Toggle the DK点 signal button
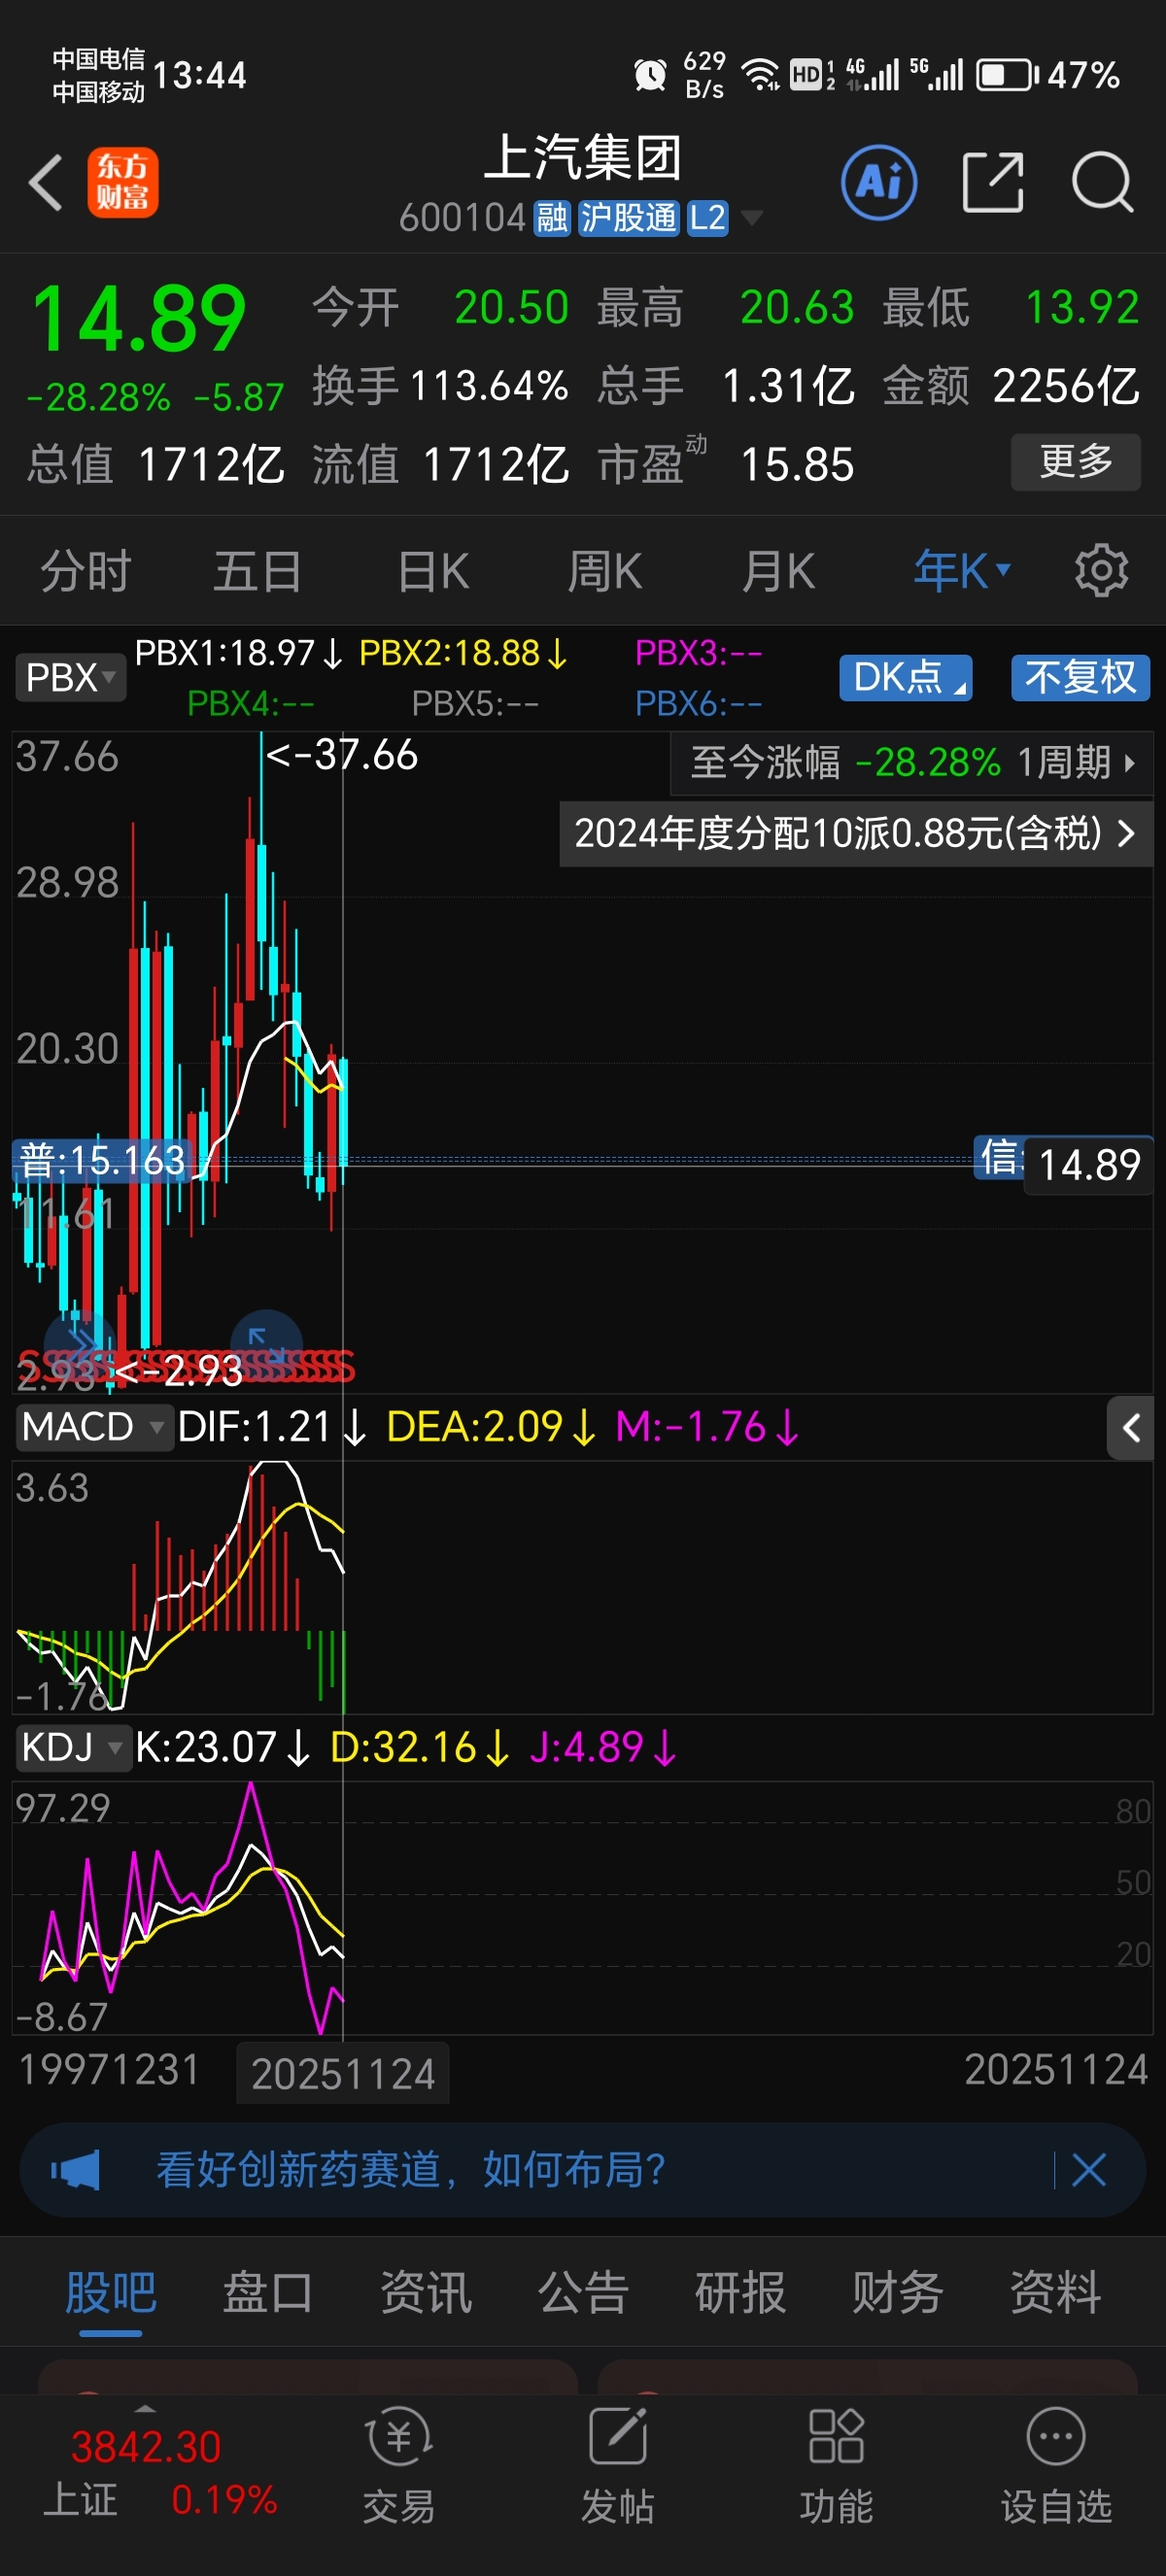Viewport: 1166px width, 2576px height. click(x=906, y=678)
